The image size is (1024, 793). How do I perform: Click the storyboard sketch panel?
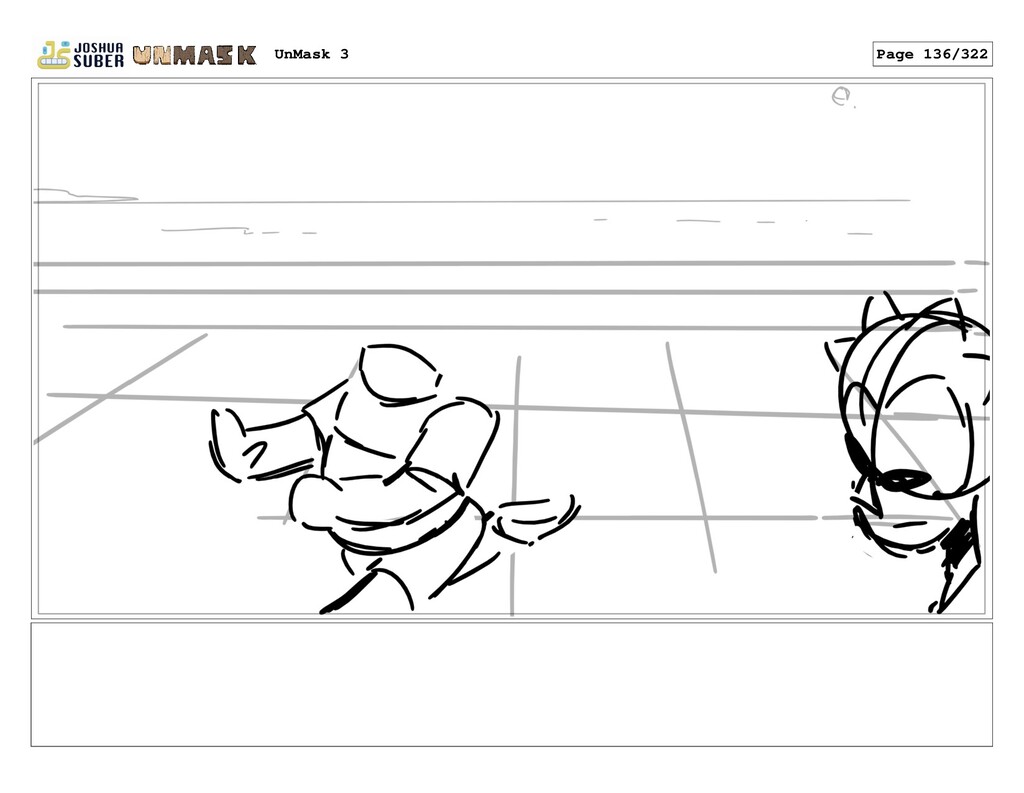tap(511, 349)
